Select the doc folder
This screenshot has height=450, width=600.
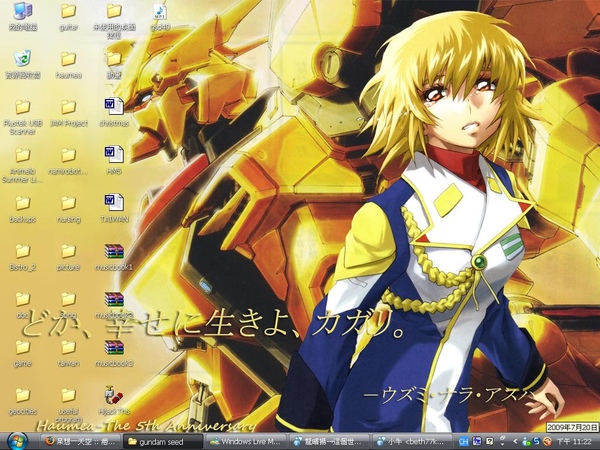(23, 305)
